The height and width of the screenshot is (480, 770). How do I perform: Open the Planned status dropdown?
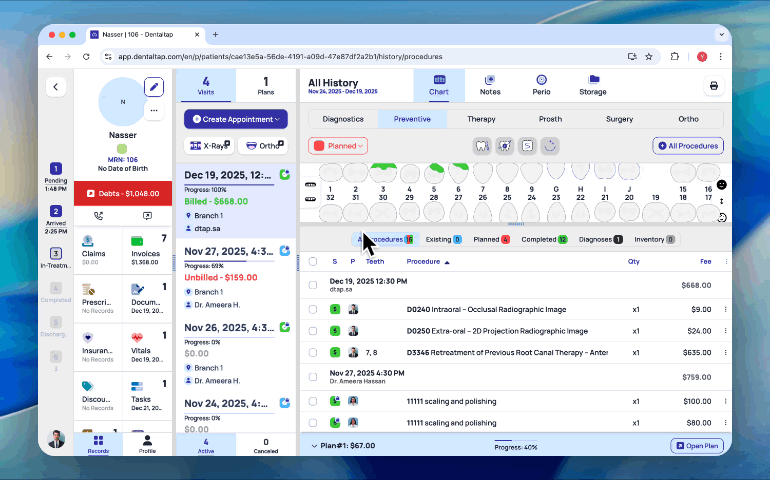pos(338,146)
